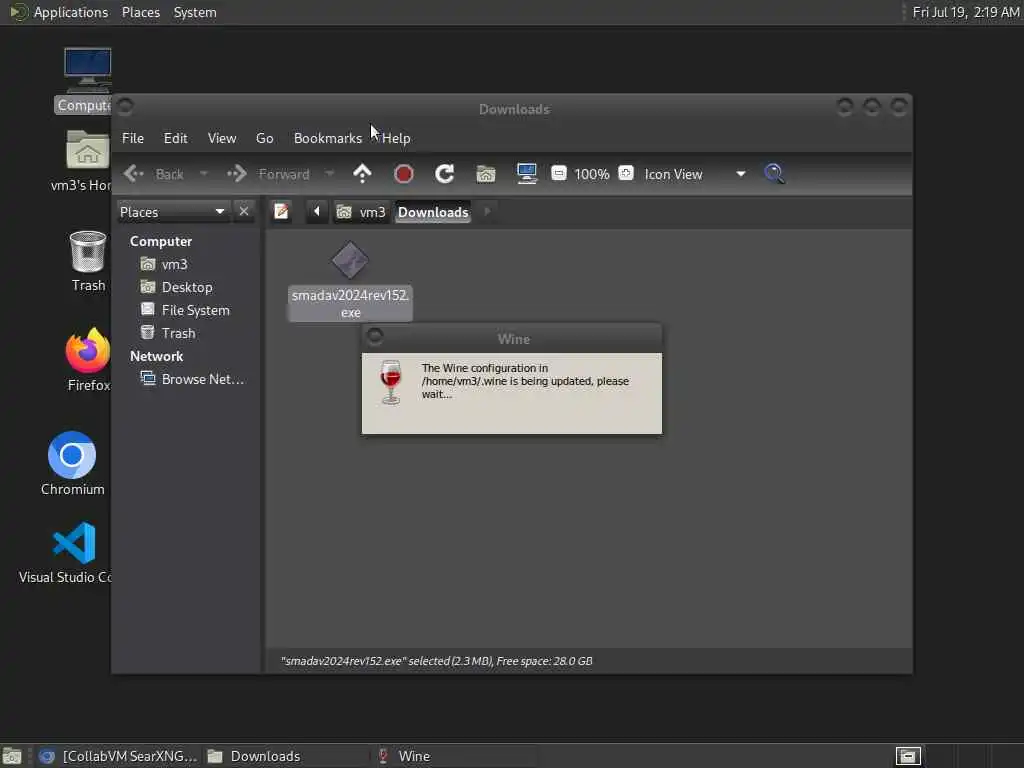Close the Places side pane
Image resolution: width=1024 pixels, height=768 pixels.
(x=244, y=212)
